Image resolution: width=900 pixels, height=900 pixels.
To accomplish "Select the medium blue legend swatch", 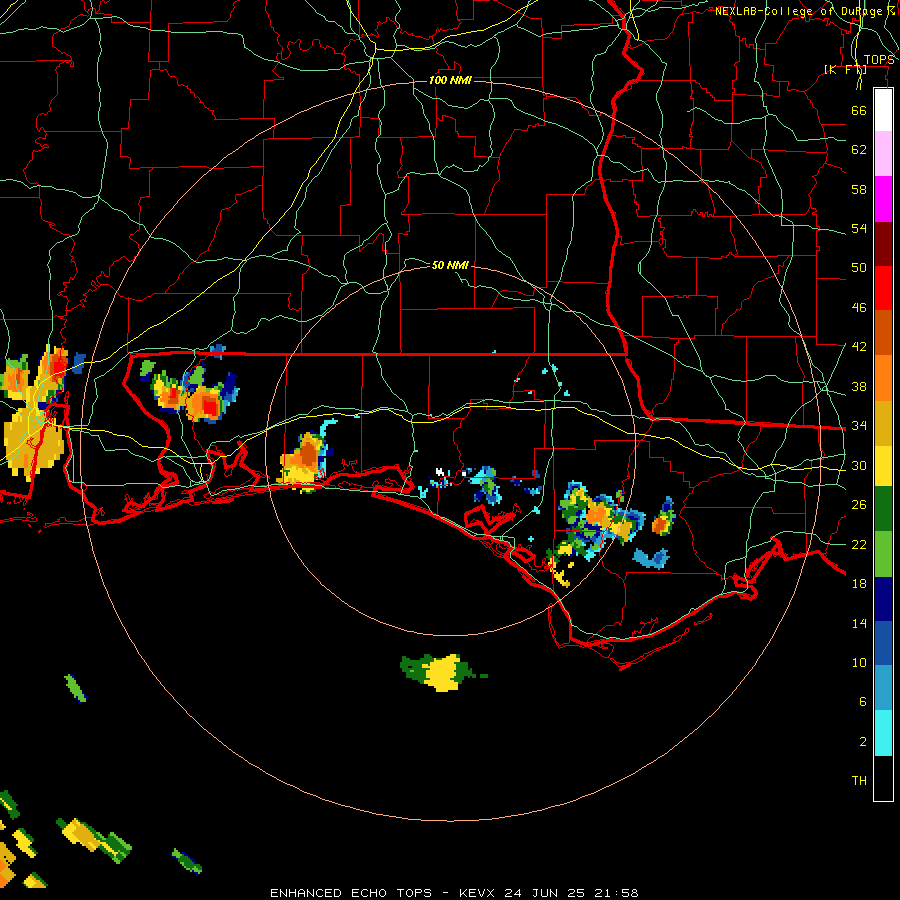I will (x=883, y=643).
